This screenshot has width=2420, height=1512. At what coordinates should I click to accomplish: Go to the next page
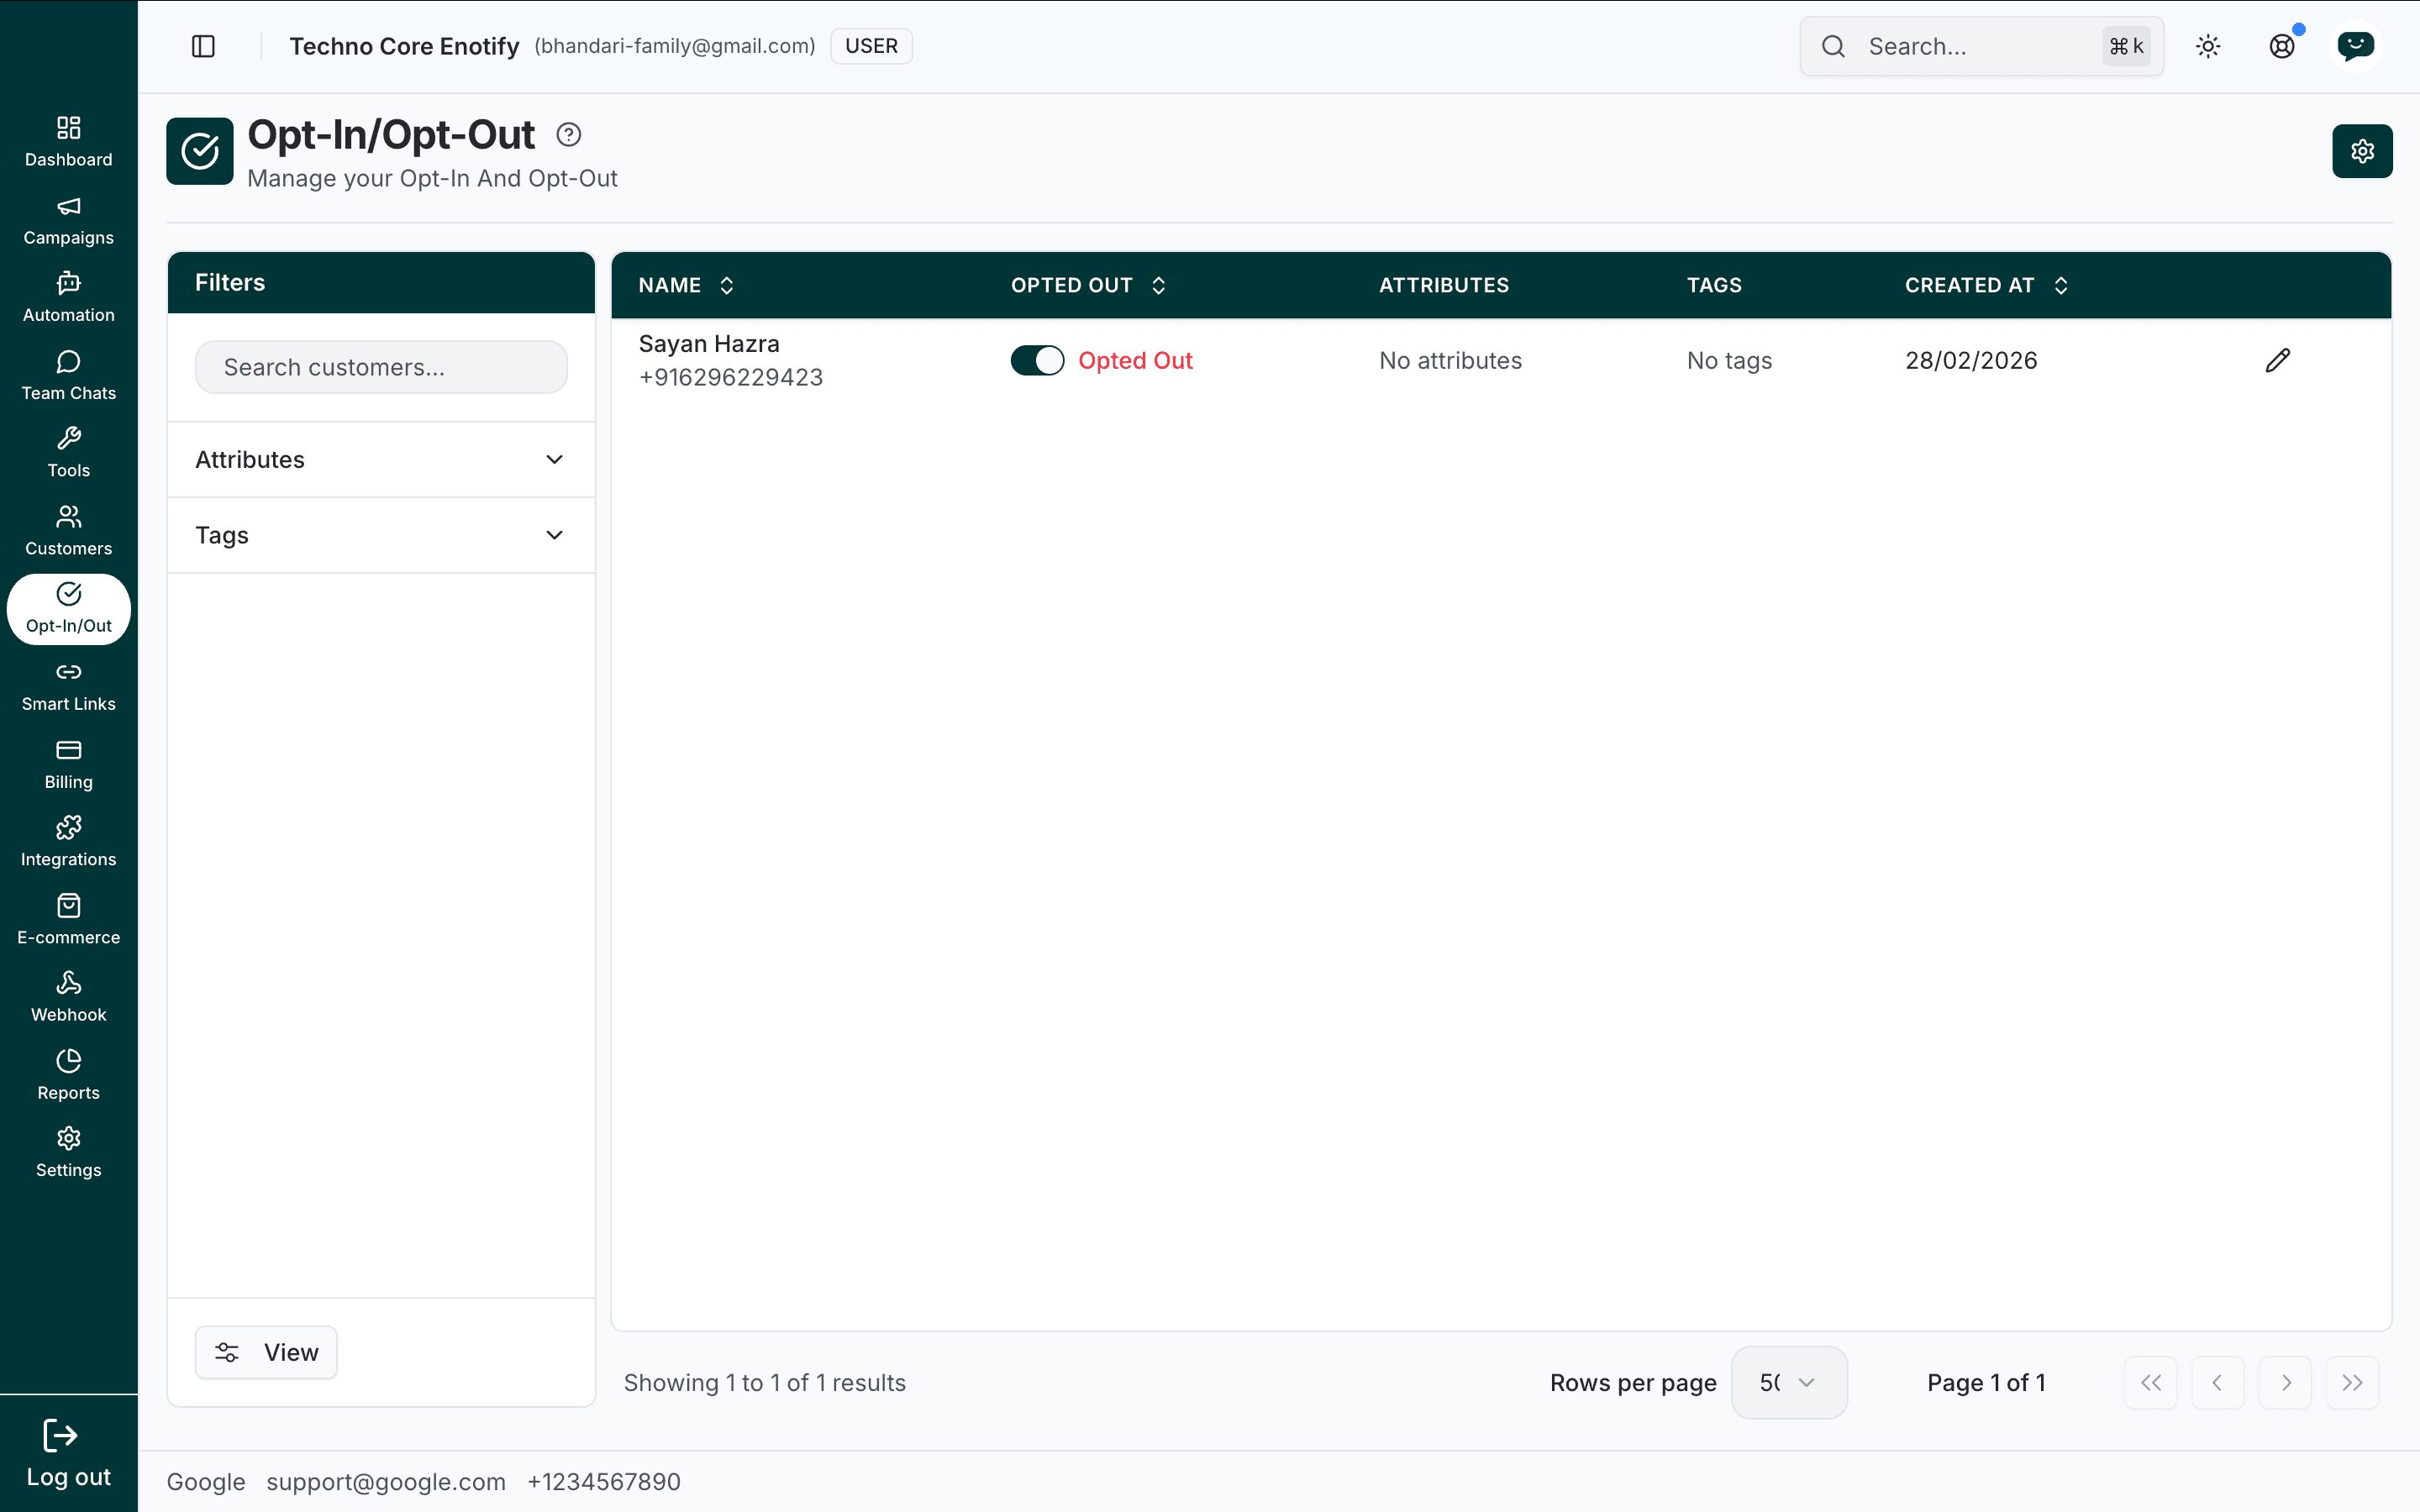click(2285, 1382)
